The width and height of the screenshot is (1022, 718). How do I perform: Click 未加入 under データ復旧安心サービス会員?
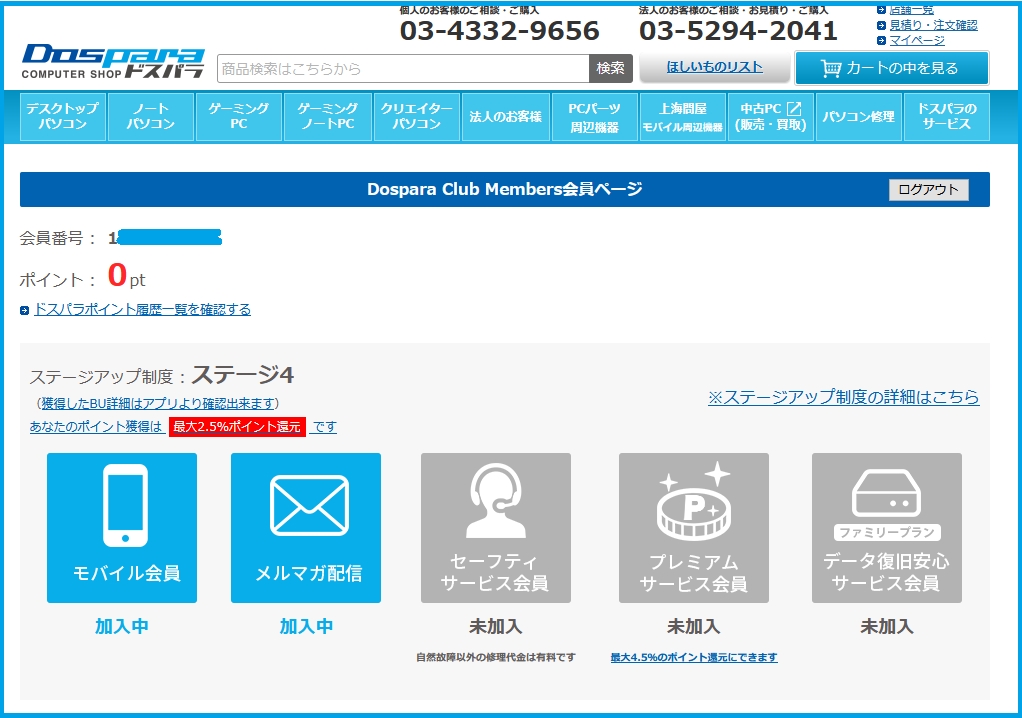pyautogui.click(x=886, y=627)
